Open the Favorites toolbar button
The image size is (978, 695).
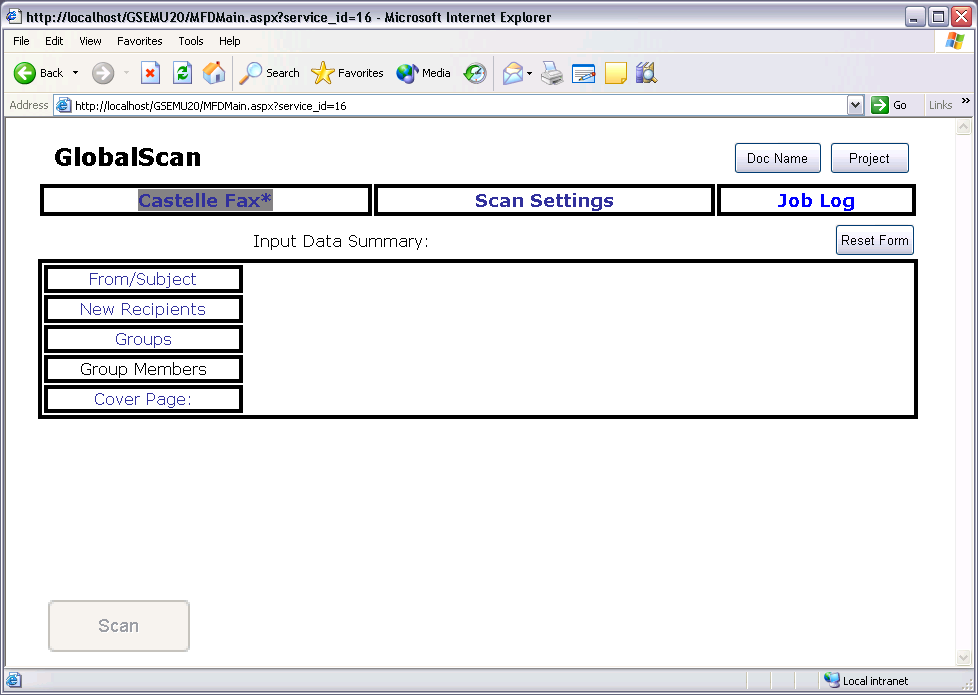tap(347, 73)
